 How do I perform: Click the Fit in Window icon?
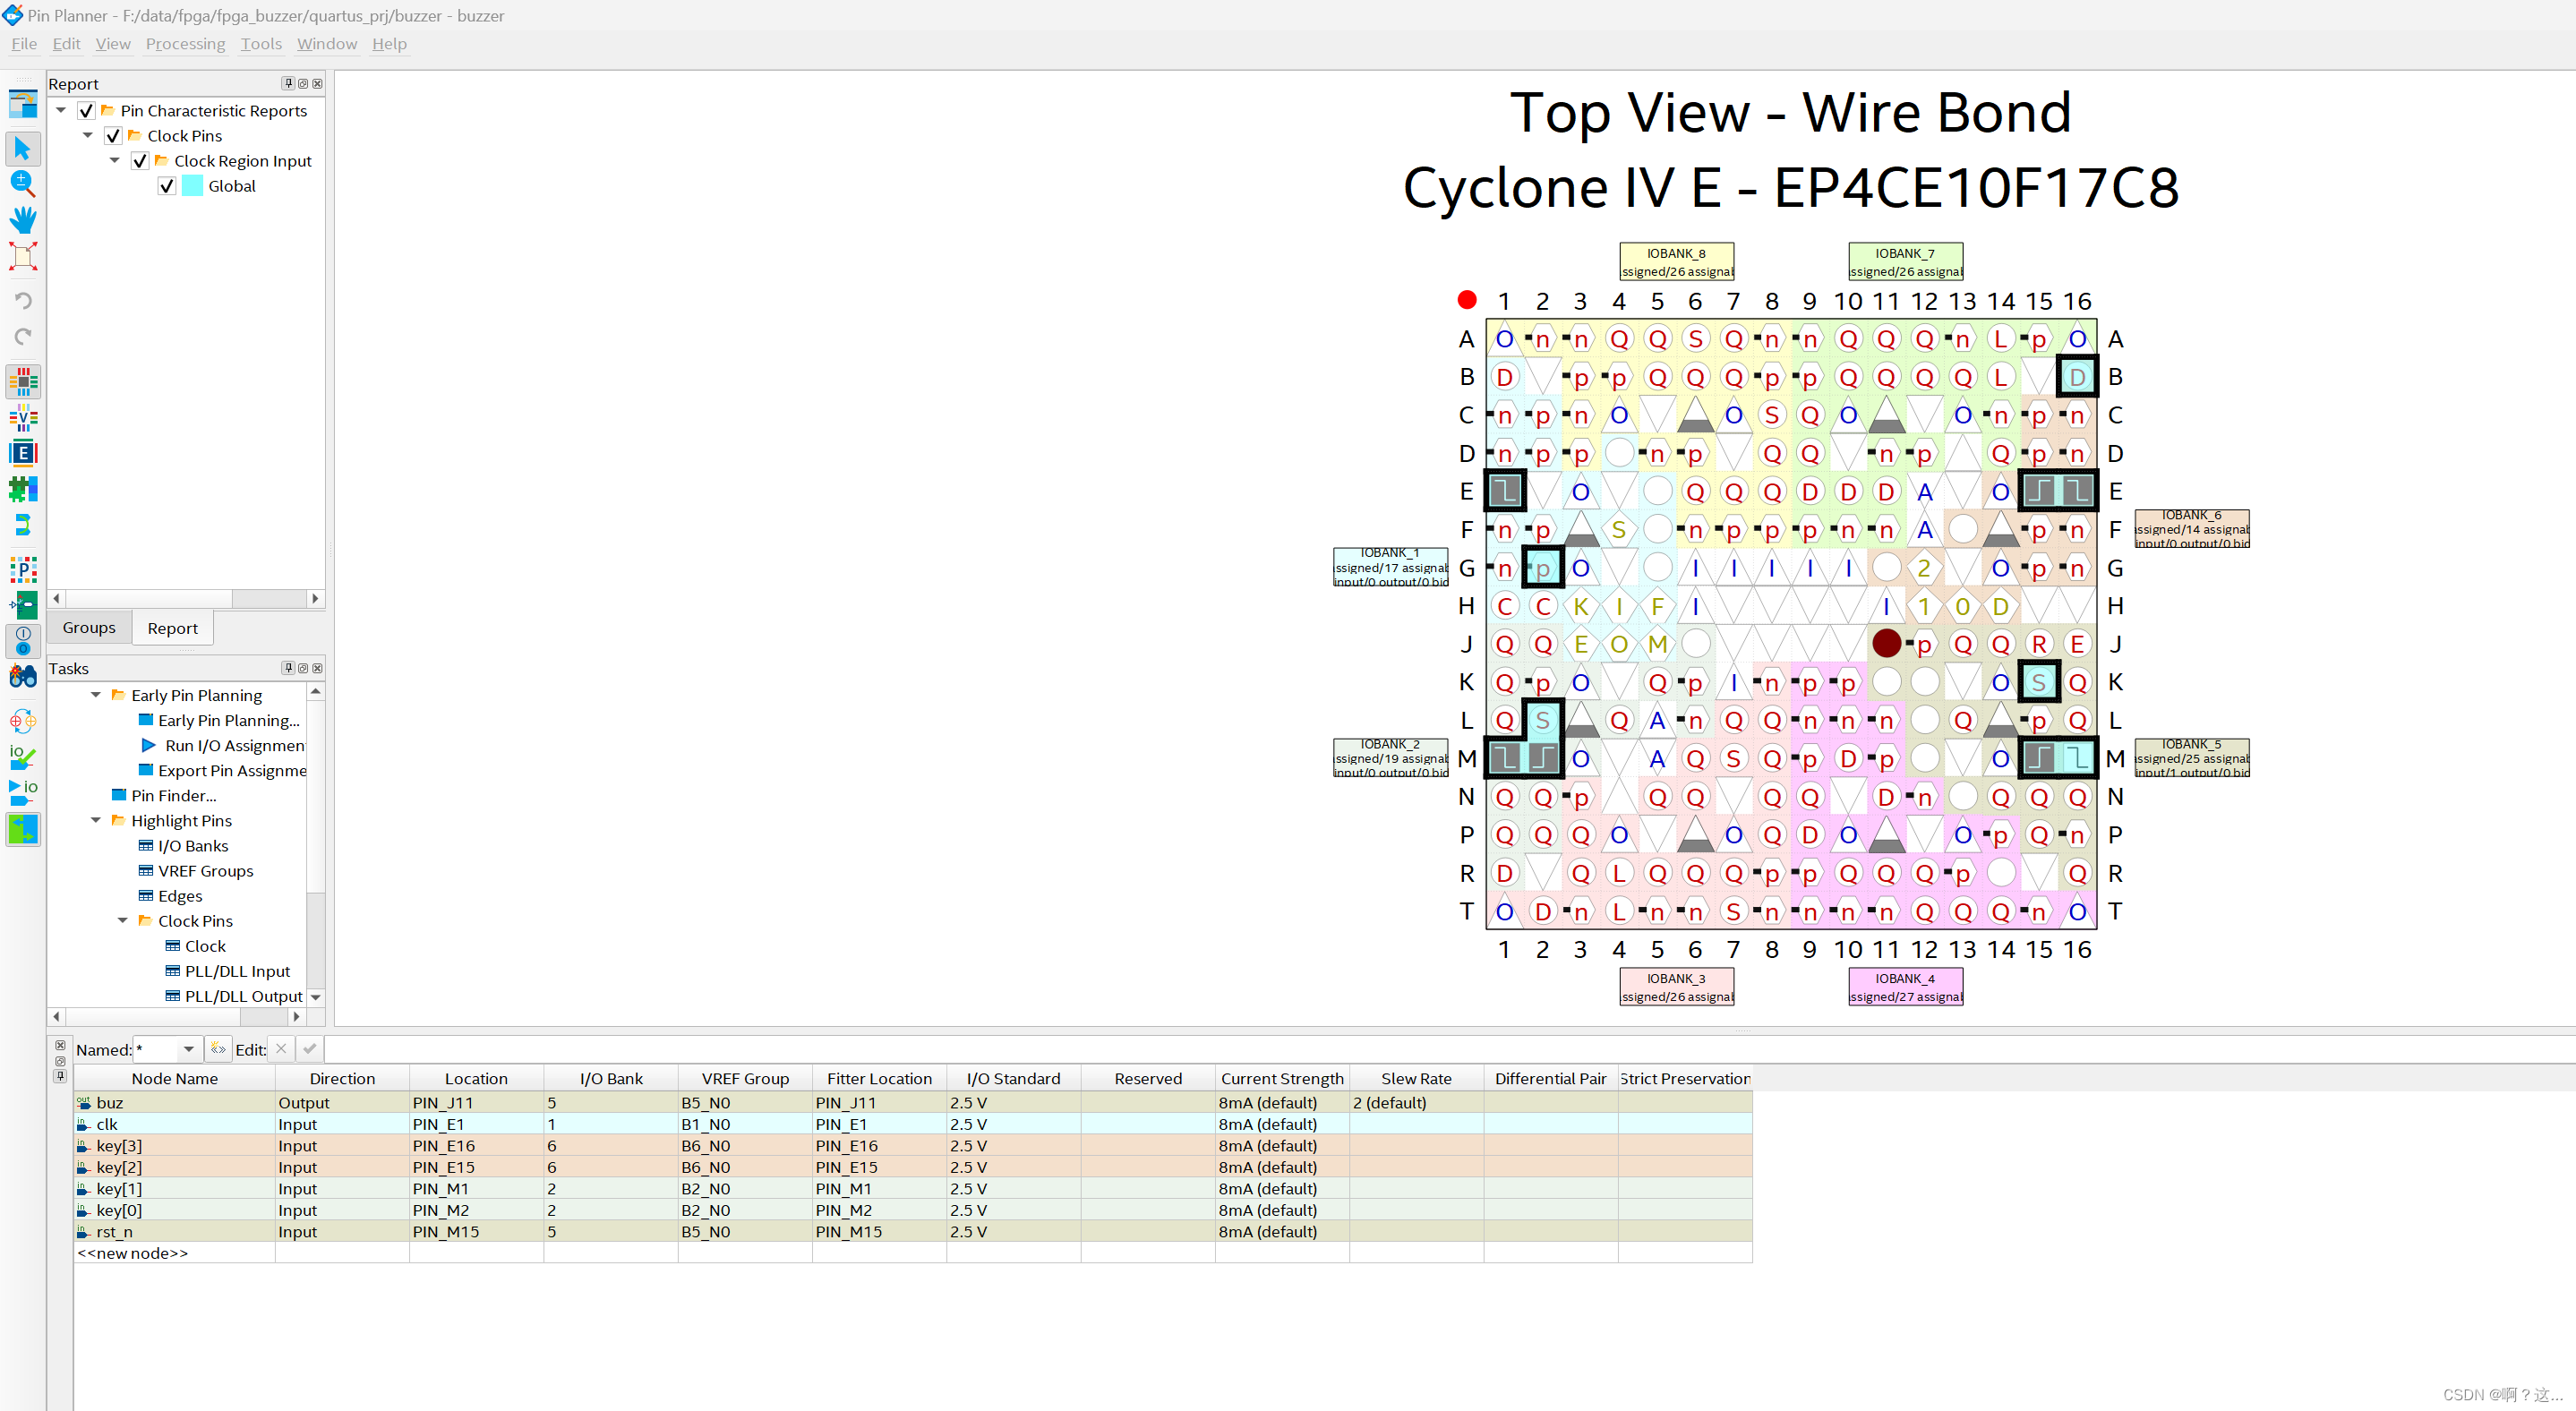tap(23, 255)
